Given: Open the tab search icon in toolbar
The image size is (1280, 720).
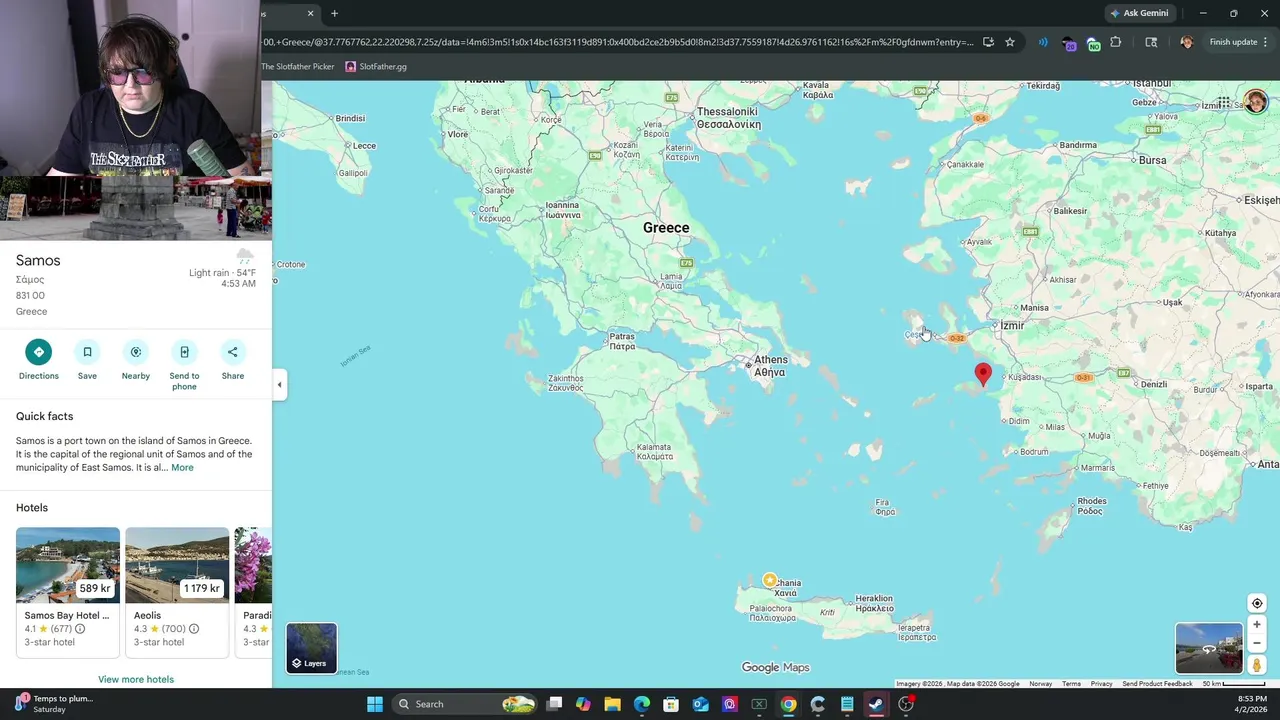Looking at the screenshot, I should click(1151, 42).
